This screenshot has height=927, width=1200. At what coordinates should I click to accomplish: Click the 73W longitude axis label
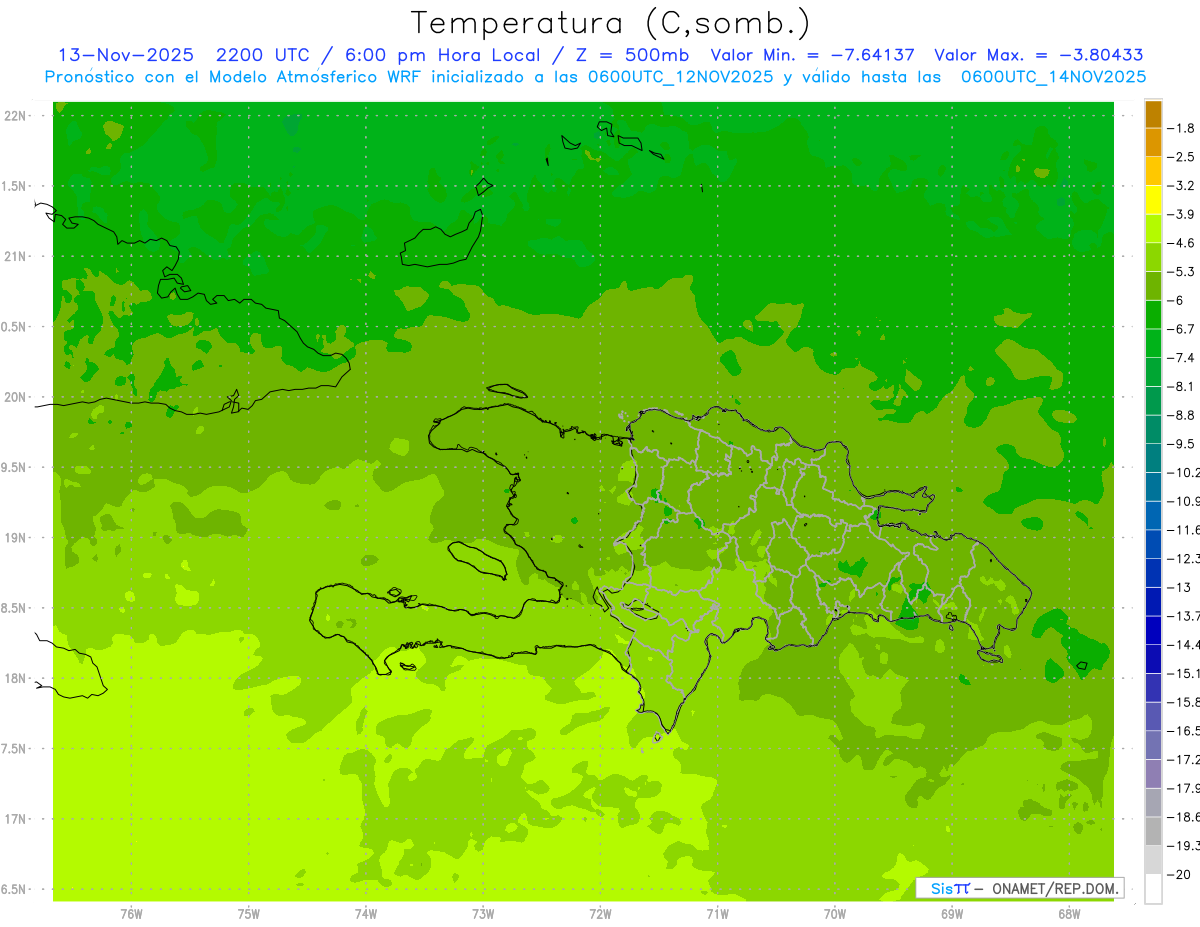coord(483,914)
